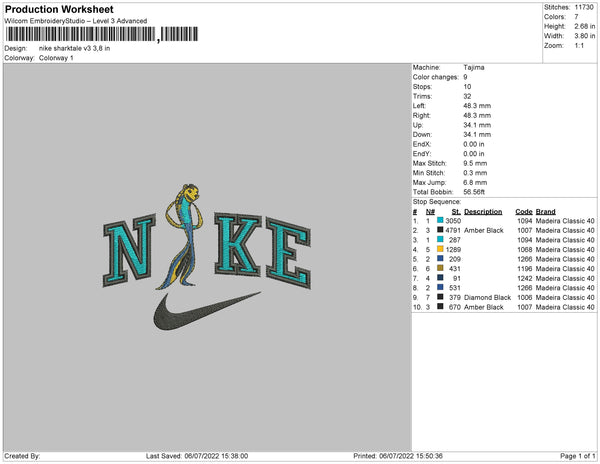Click the Right measurement 48.3 mm
The height and width of the screenshot is (464, 600).
point(477,115)
